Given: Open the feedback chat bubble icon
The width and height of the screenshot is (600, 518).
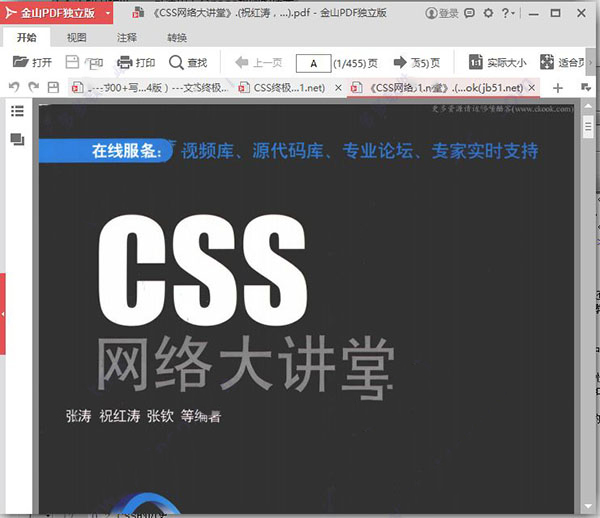Looking at the screenshot, I should tap(469, 13).
